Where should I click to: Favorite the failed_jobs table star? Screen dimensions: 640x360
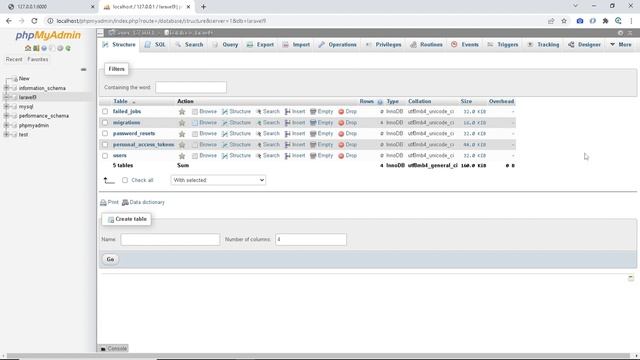pyautogui.click(x=182, y=111)
